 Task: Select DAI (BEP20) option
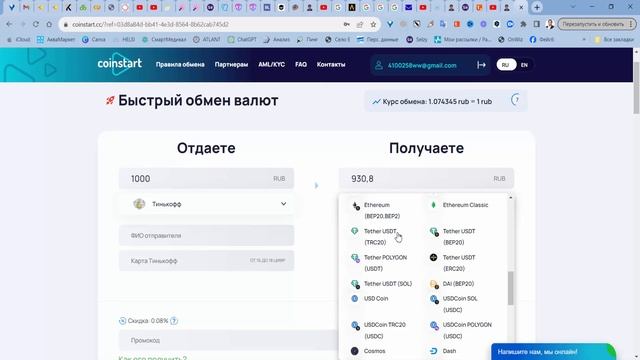click(x=452, y=284)
